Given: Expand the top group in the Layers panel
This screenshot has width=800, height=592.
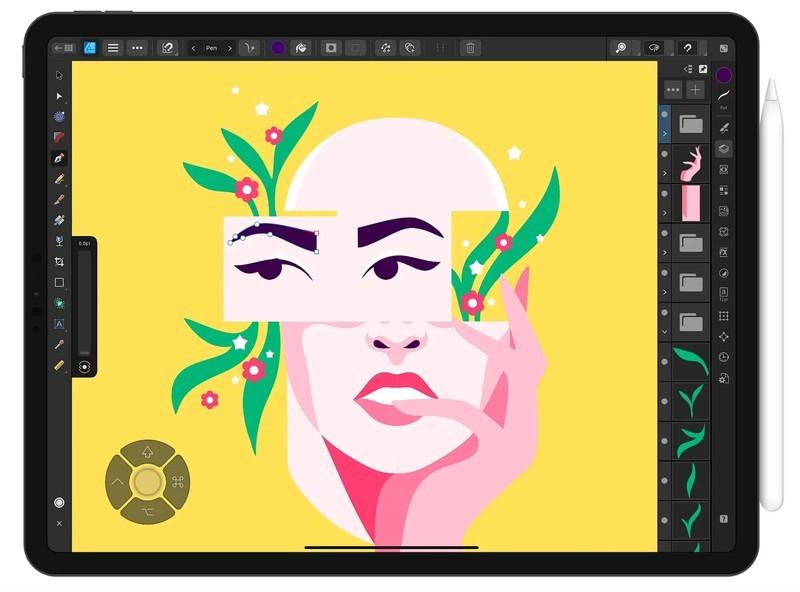Looking at the screenshot, I should (665, 133).
